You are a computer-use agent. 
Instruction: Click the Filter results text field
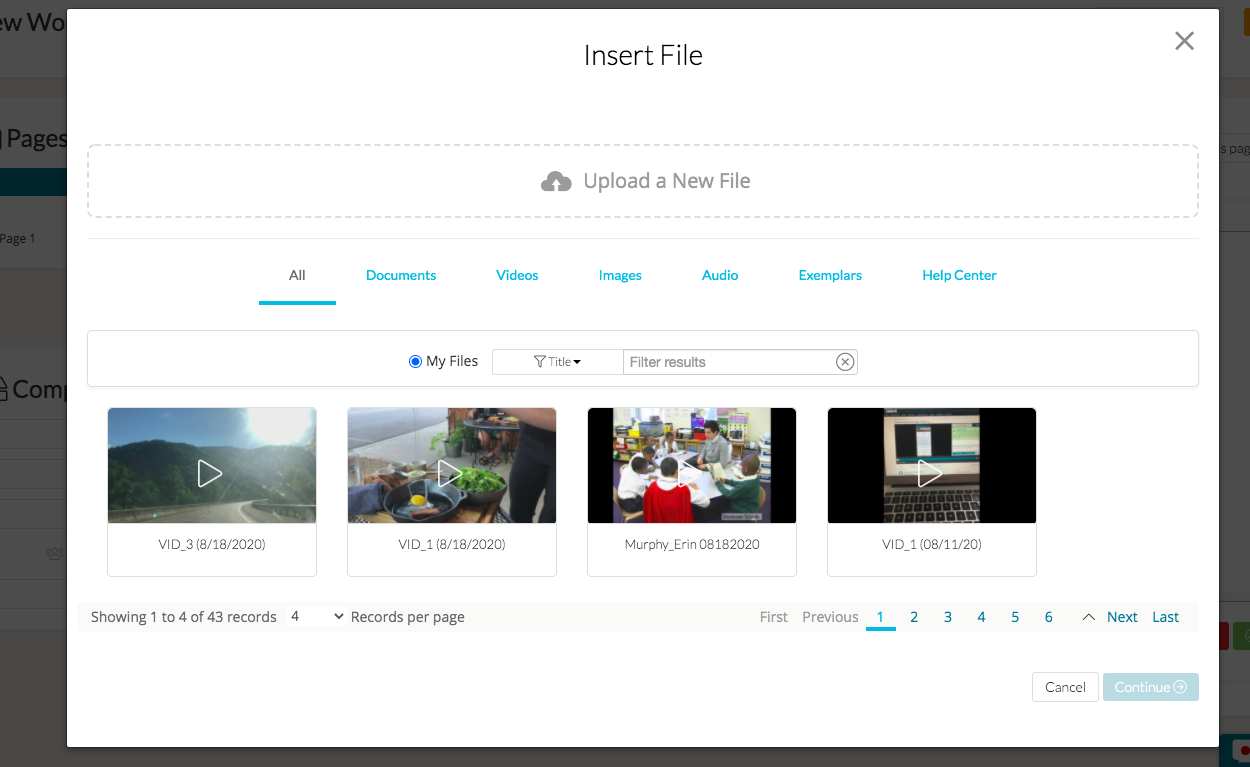tap(728, 362)
